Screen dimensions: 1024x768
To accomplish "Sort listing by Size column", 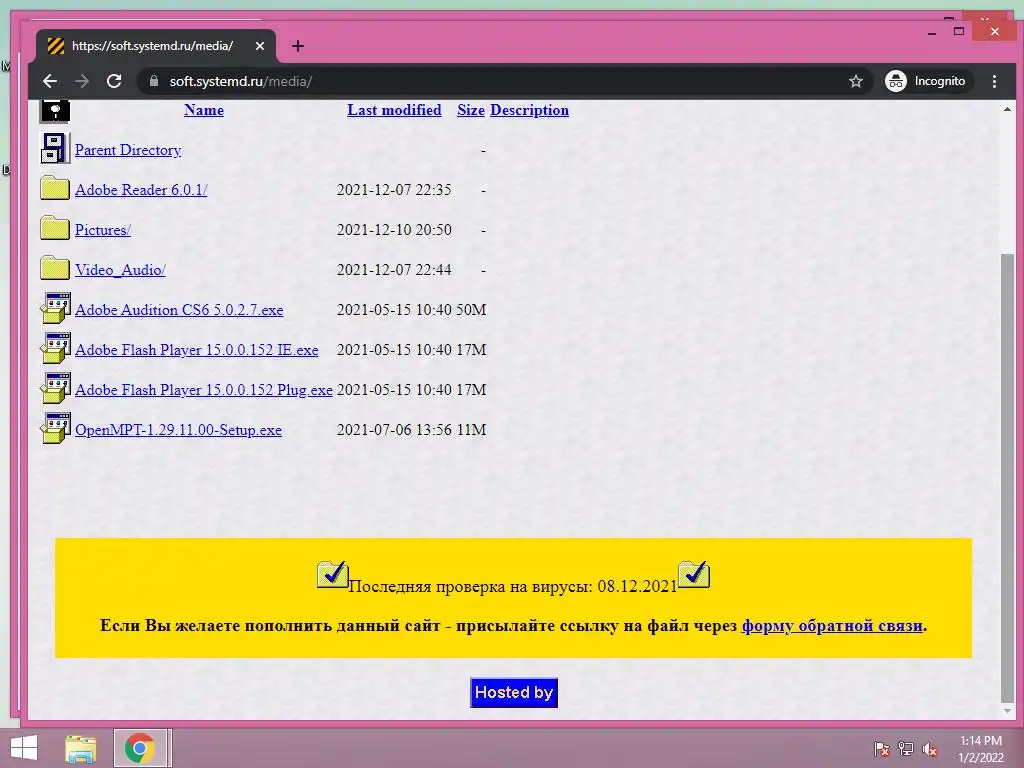I will pos(471,110).
